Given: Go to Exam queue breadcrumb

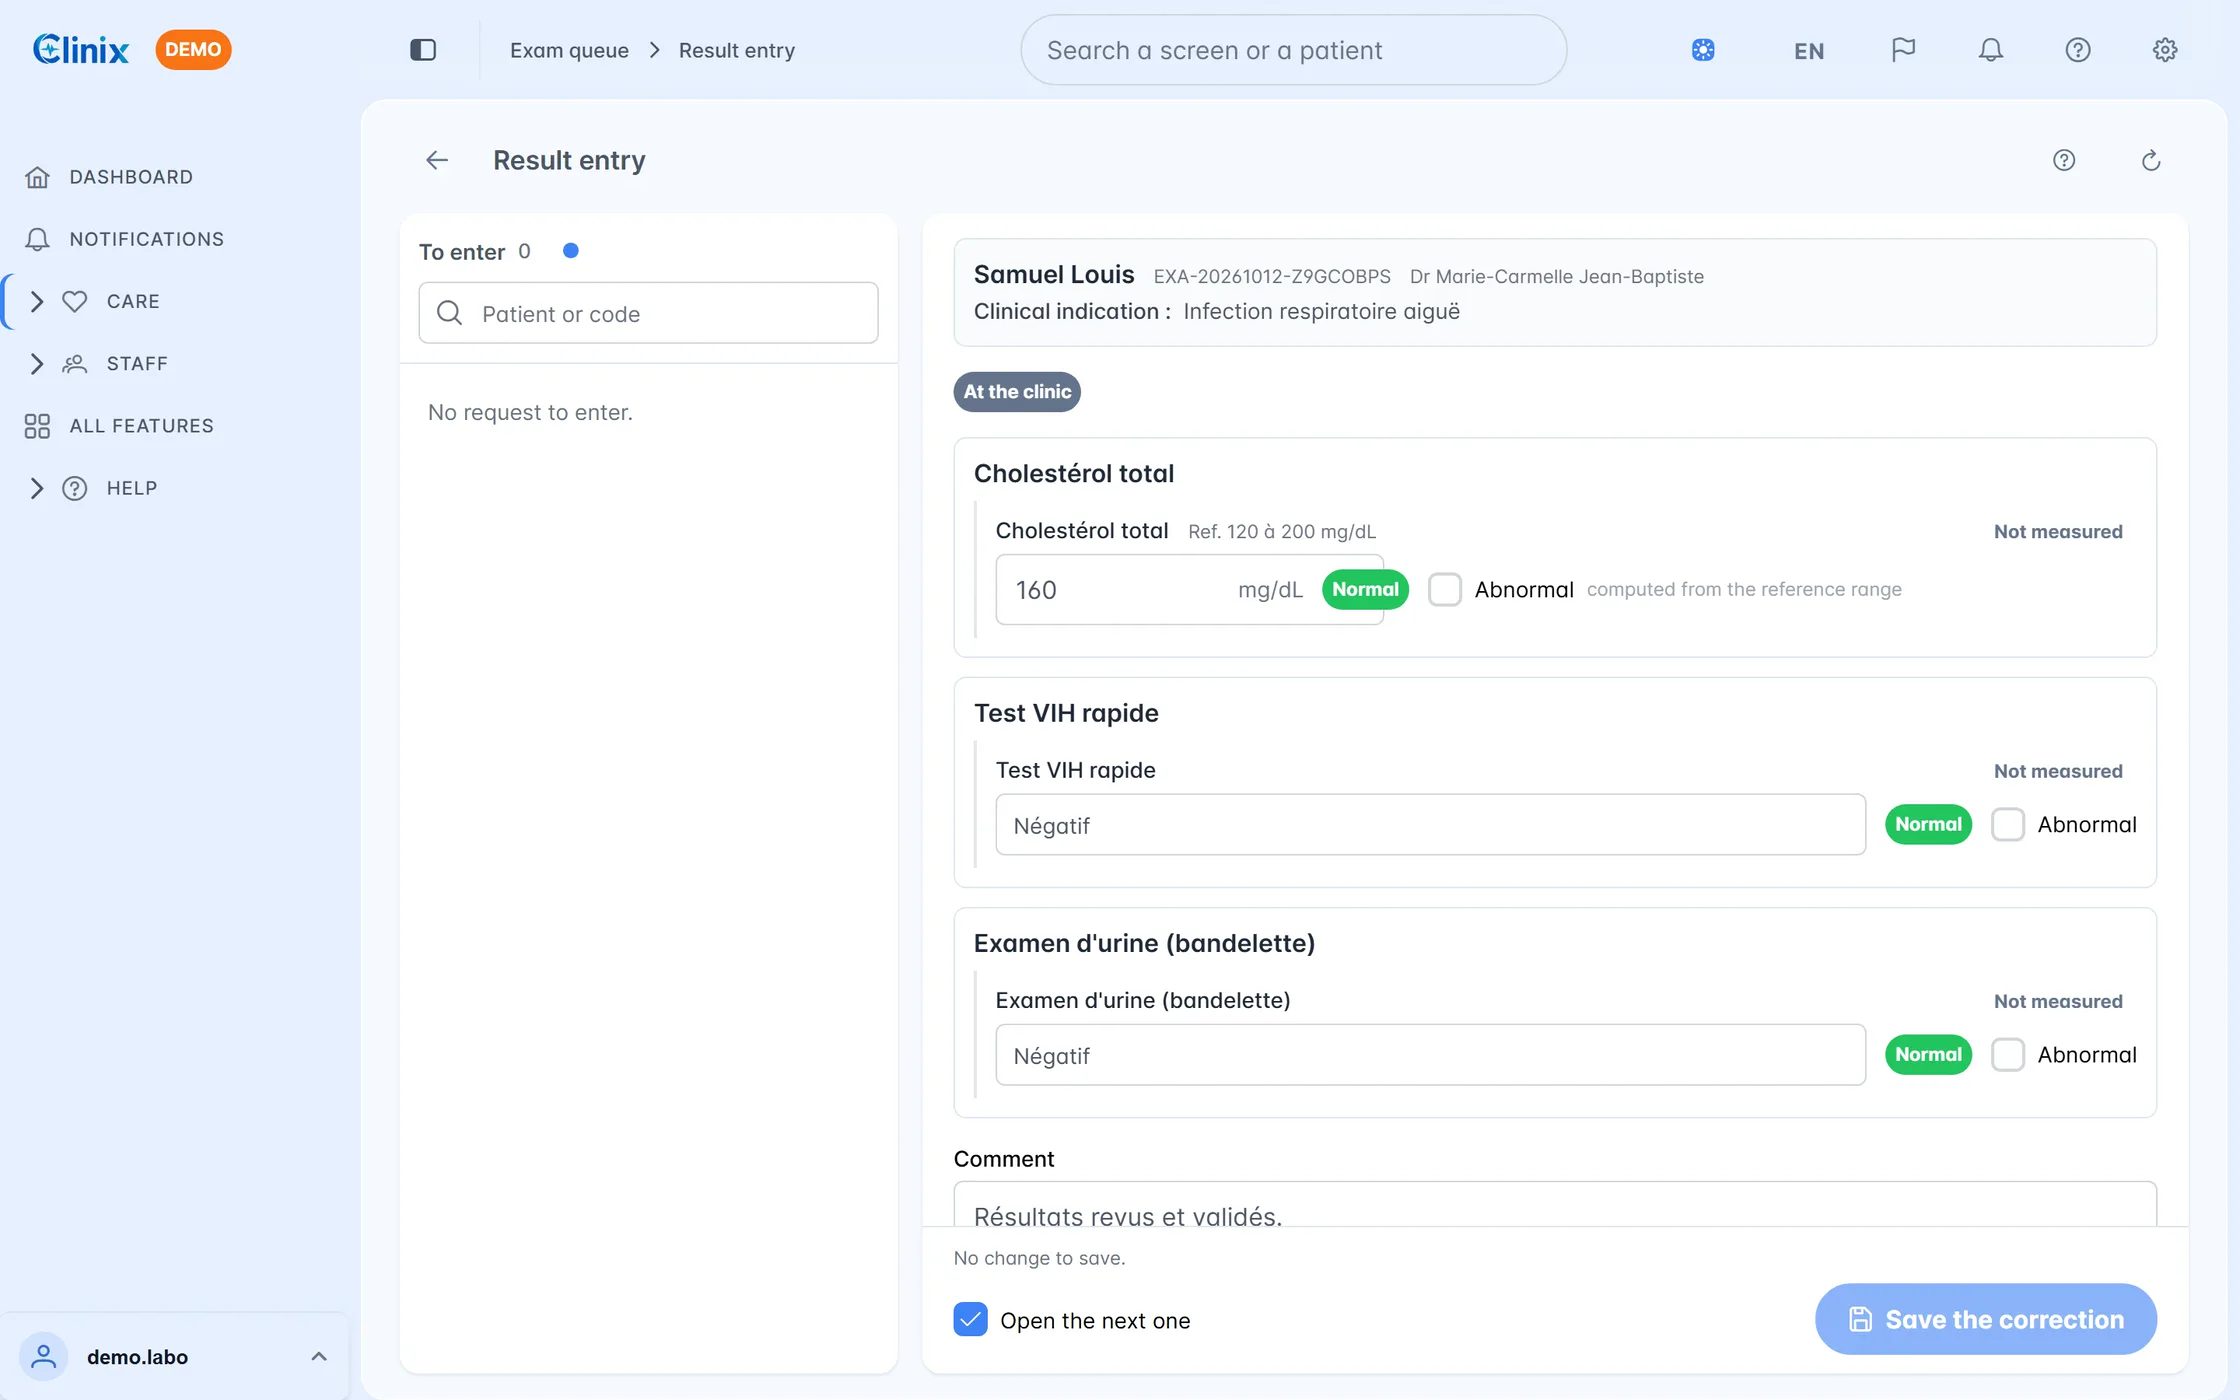Looking at the screenshot, I should [569, 50].
